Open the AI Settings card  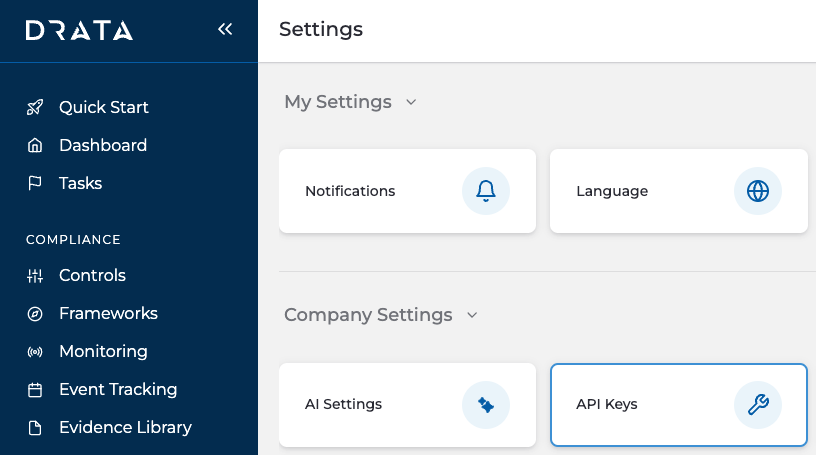407,405
